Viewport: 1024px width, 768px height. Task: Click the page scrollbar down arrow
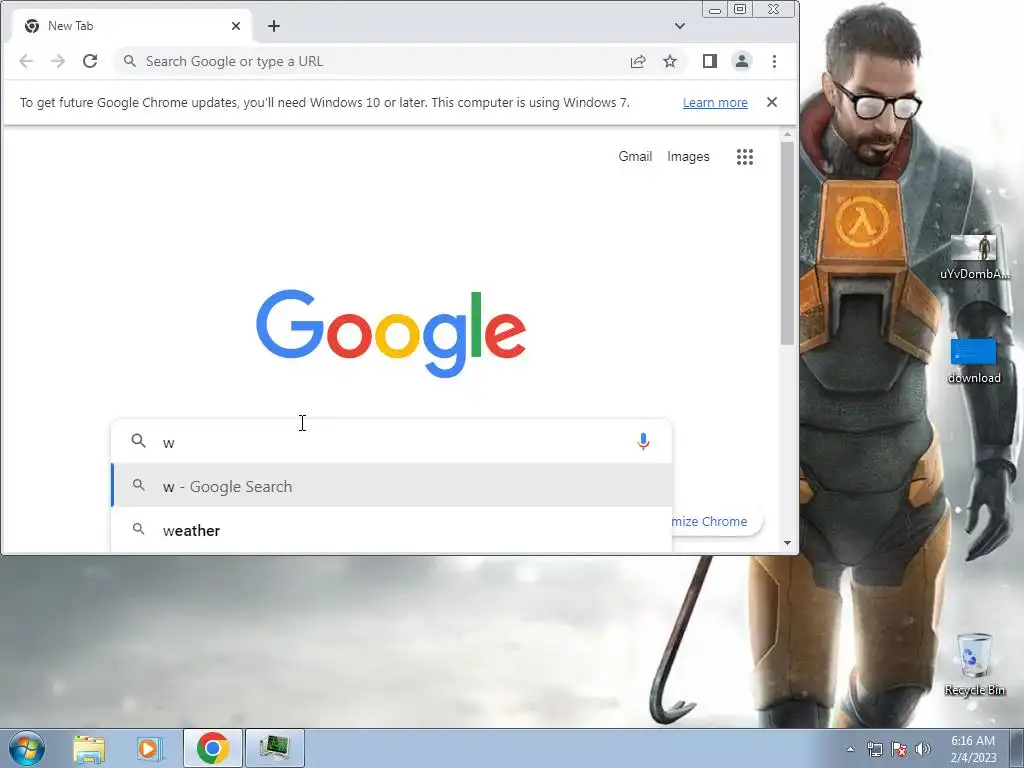[787, 543]
